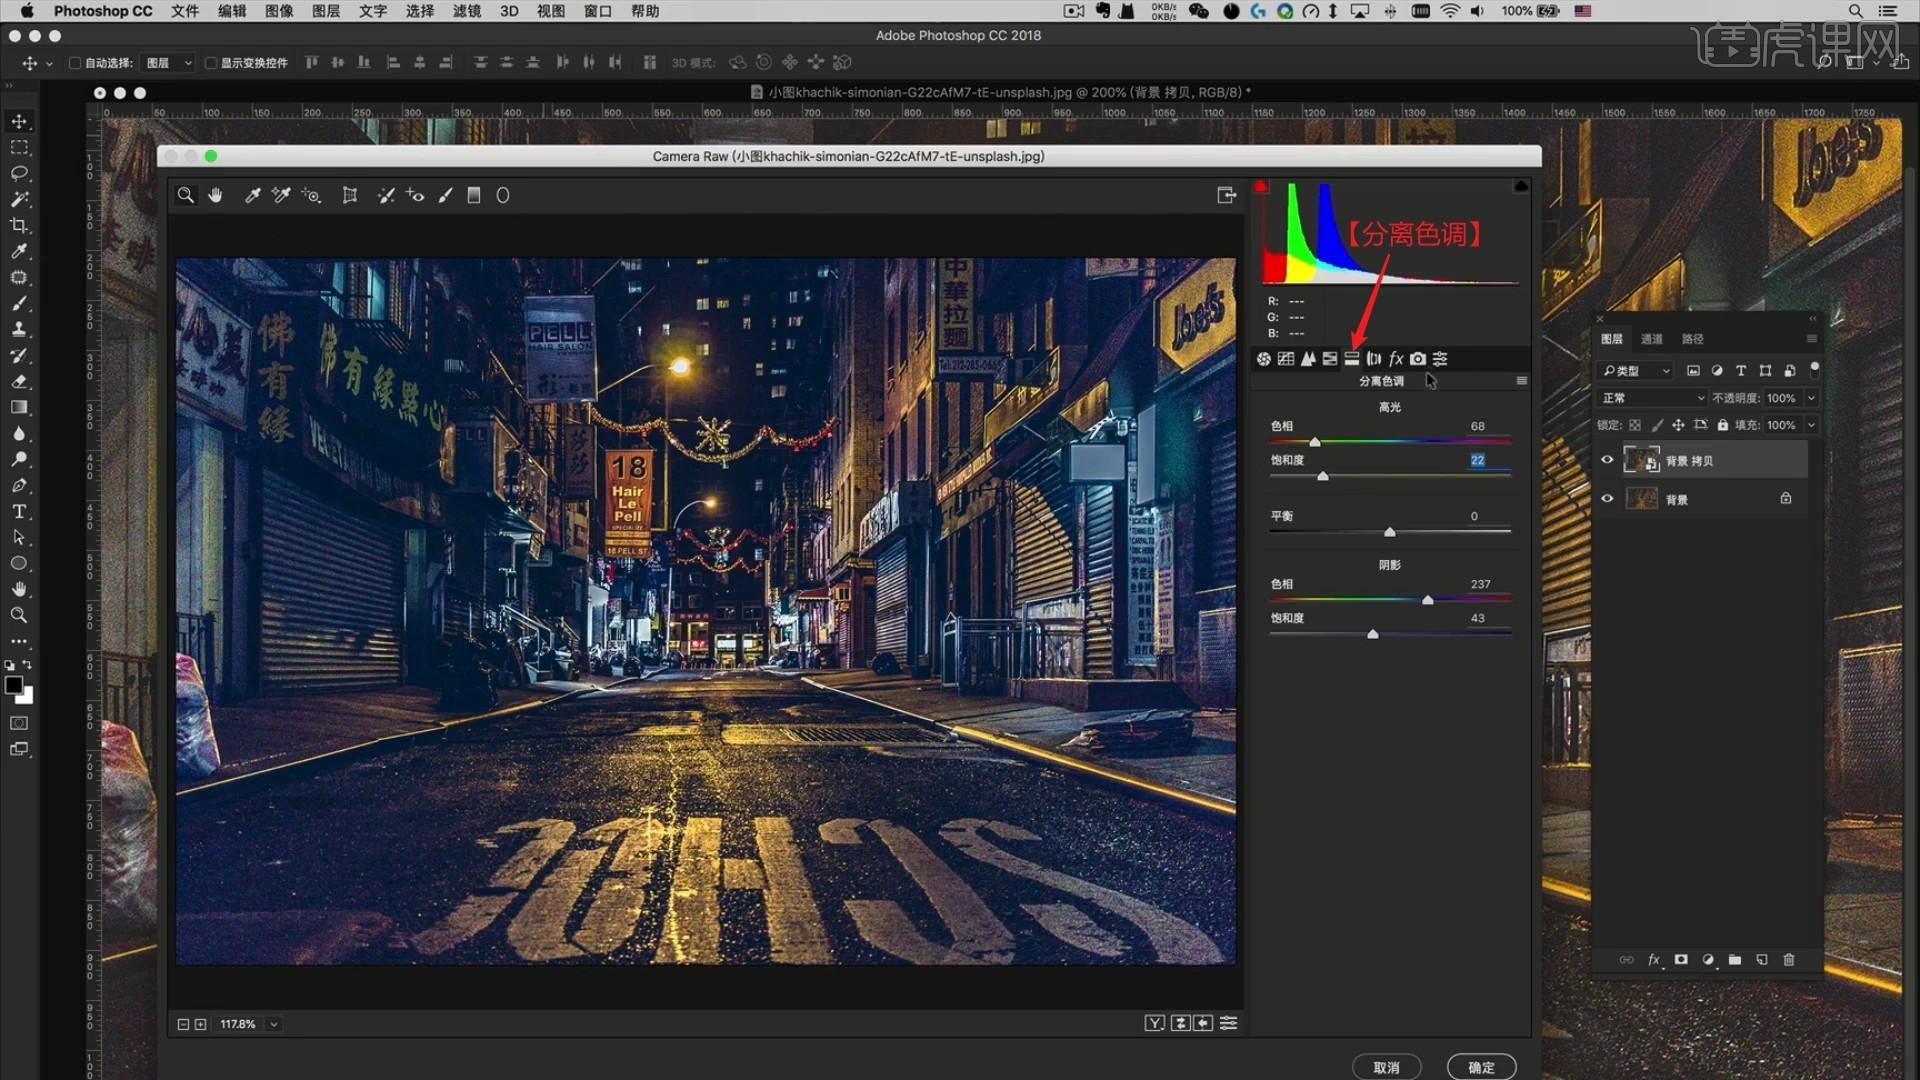1920x1080 pixels.
Task: Open the Camera Calibration panel
Action: [x=1418, y=358]
